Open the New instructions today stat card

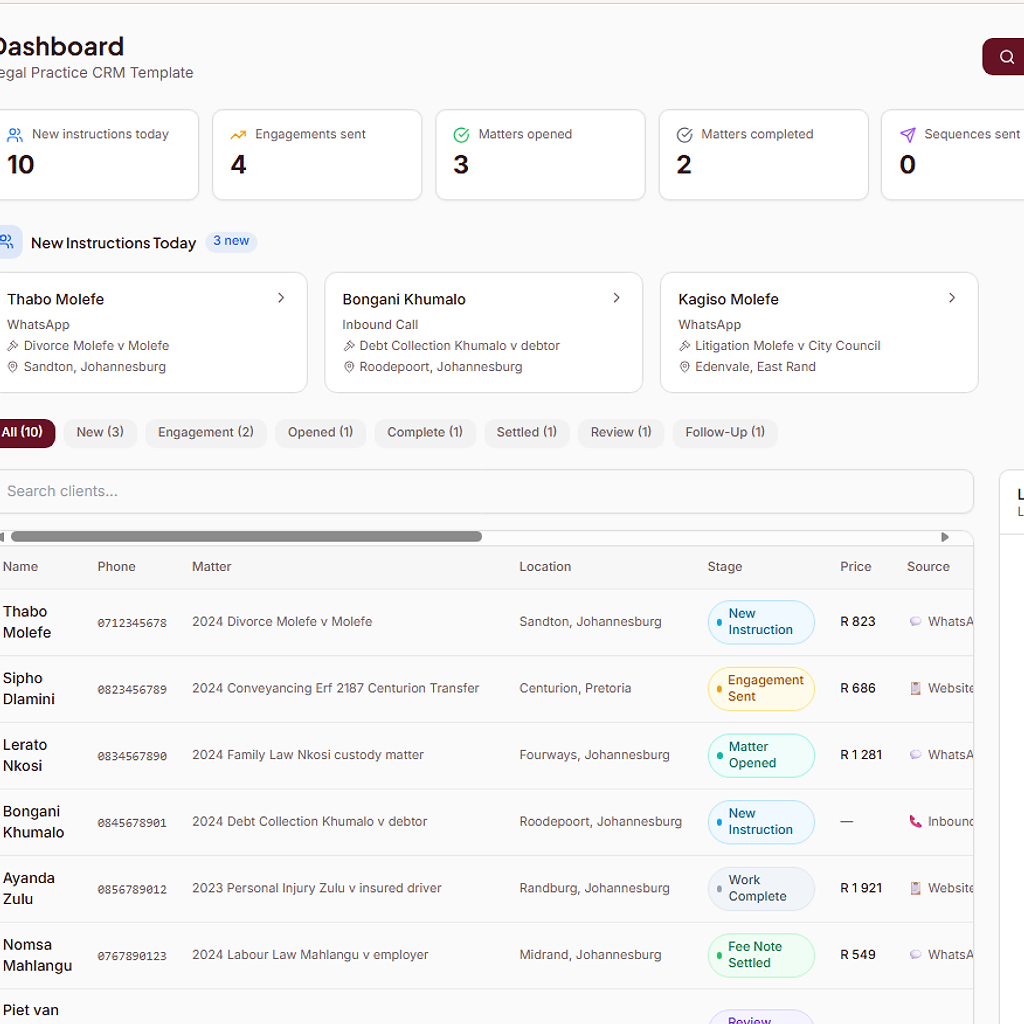[x=97, y=155]
